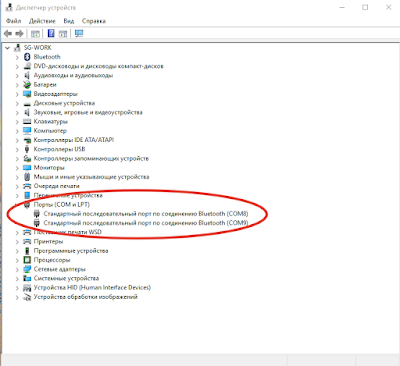Click the Контроллеры USB plug icon
400x366 pixels.
27,149
